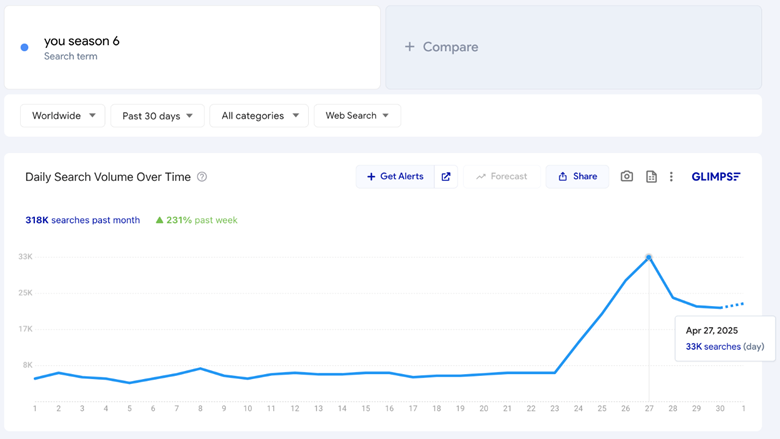Click the peak data point on April 27

click(649, 257)
